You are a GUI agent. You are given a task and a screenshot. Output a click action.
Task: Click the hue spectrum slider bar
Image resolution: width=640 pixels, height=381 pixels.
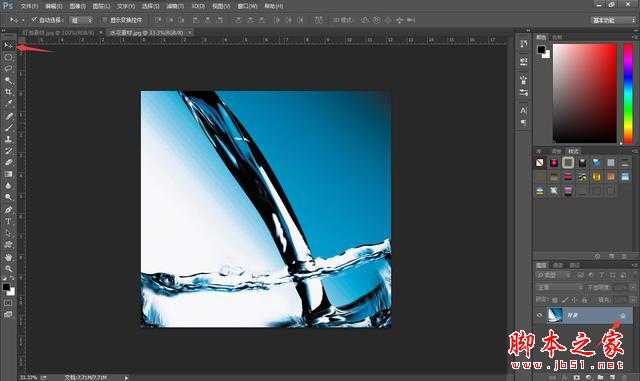pyautogui.click(x=629, y=94)
